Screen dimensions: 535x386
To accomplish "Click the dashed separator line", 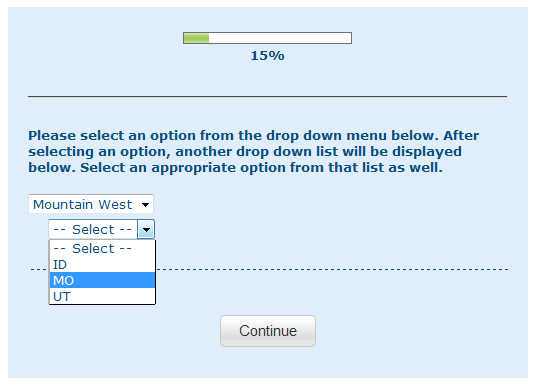I will tap(332, 269).
